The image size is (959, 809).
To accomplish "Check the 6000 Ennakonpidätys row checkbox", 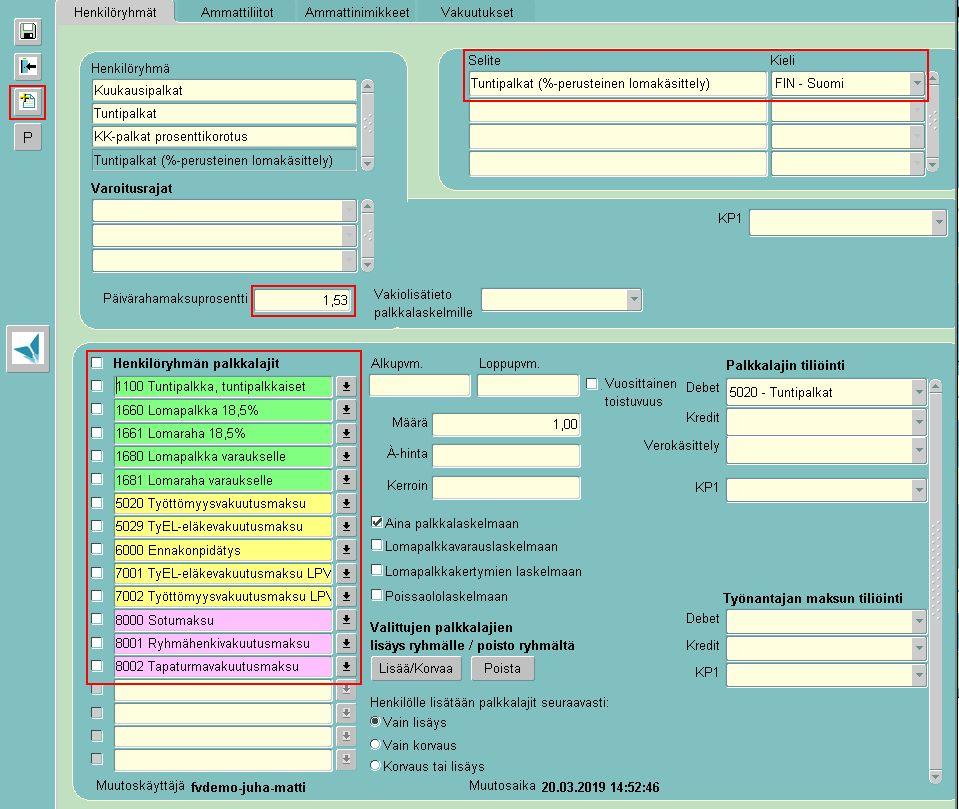I will click(97, 549).
